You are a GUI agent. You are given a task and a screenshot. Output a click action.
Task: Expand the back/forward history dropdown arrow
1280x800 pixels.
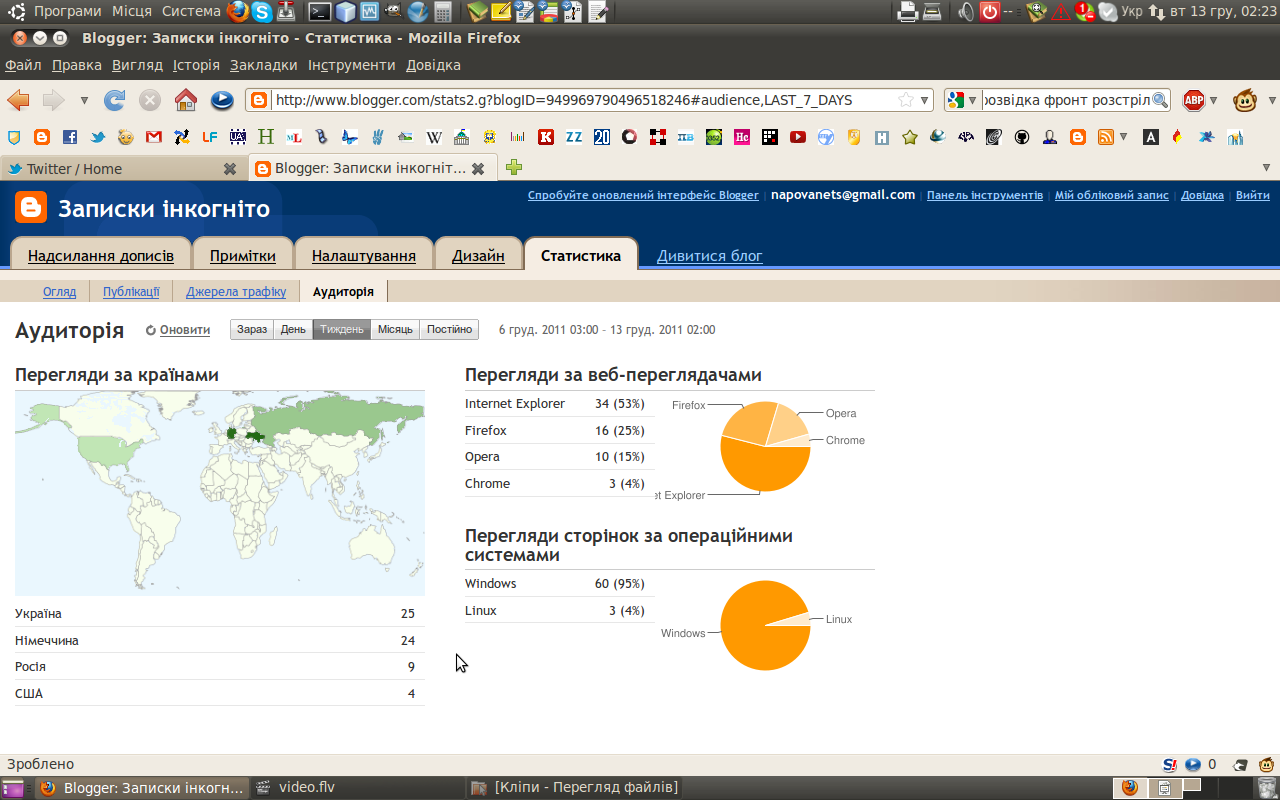coord(84,100)
